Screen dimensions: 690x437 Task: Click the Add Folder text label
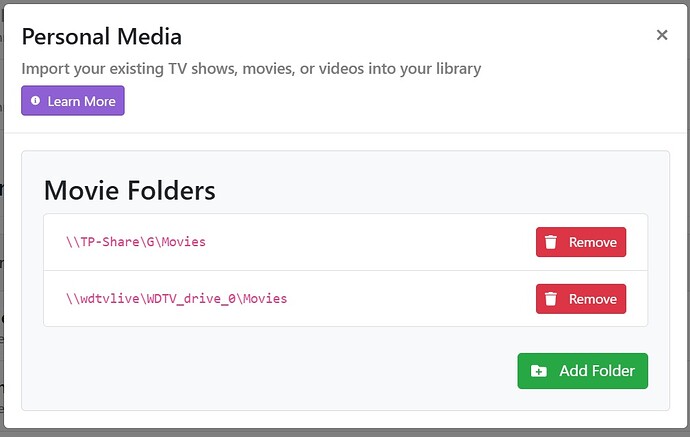597,371
